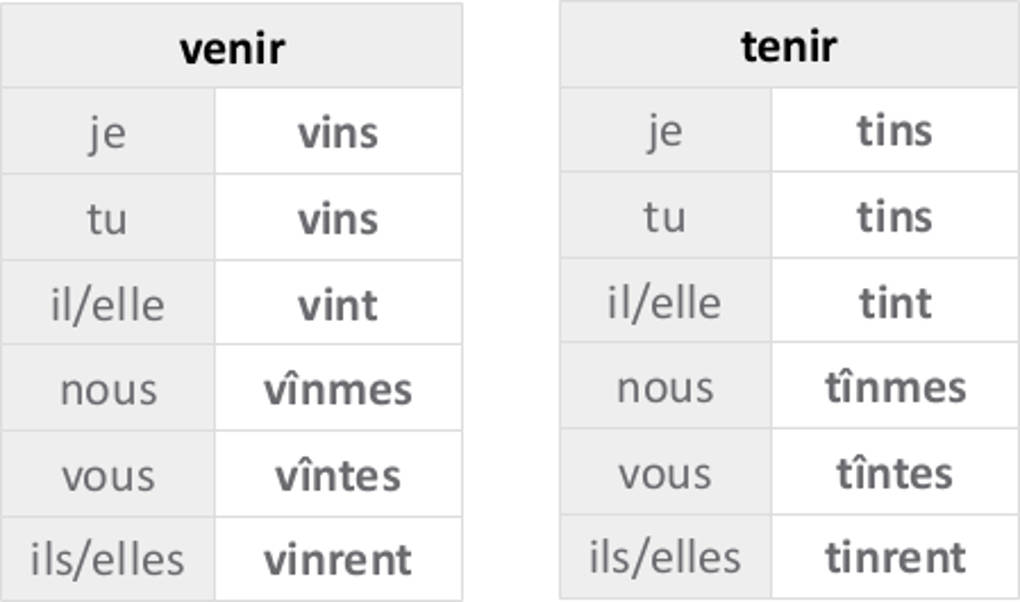Select the 'tinrent' conjugation cell
The height and width of the screenshot is (602, 1020).
coord(895,557)
